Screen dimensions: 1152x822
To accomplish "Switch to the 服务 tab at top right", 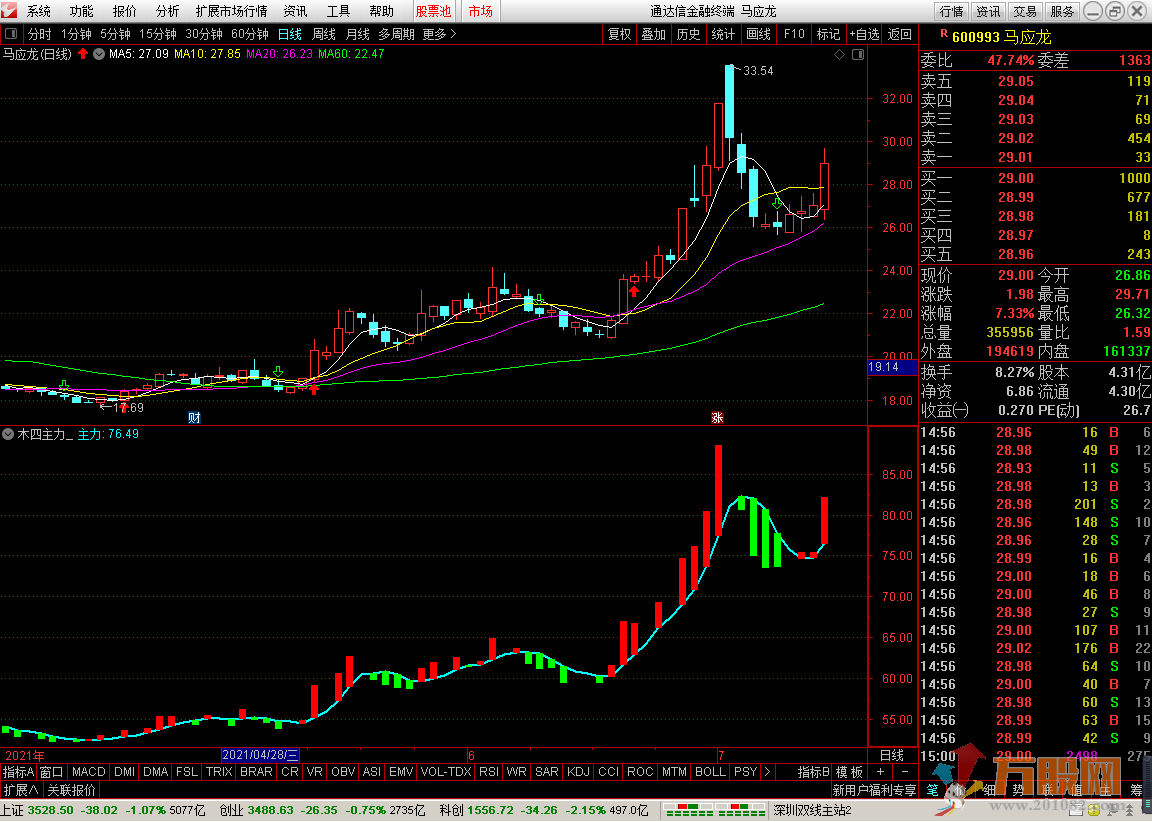I will (x=1062, y=11).
